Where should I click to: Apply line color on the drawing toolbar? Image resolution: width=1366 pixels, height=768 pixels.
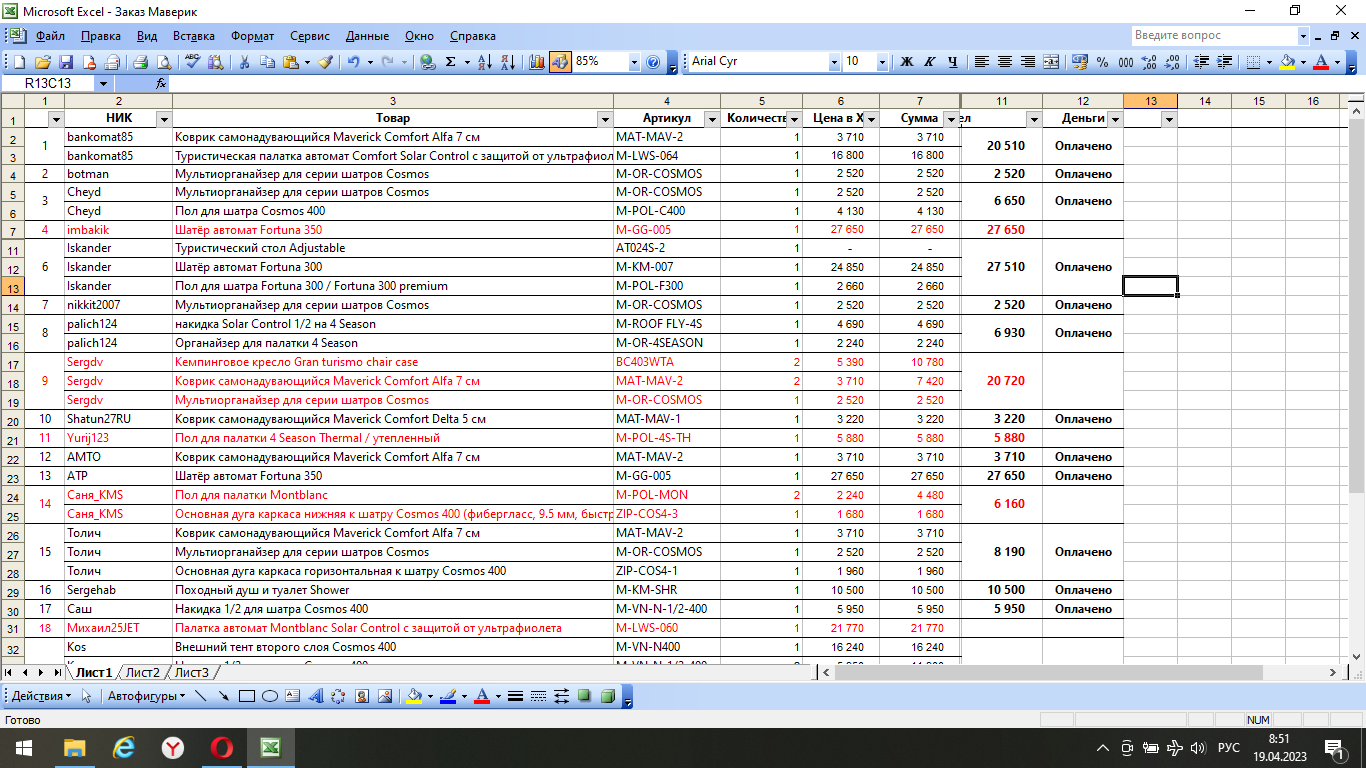(447, 696)
